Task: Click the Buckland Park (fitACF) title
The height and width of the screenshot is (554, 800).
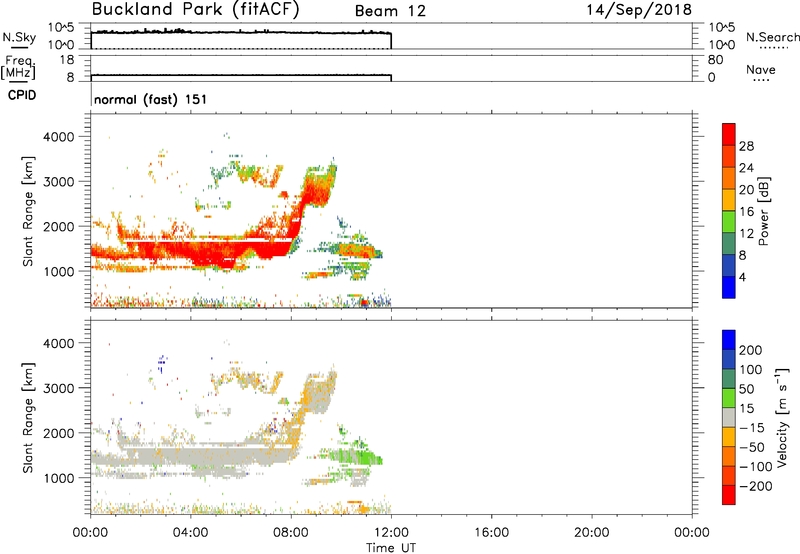Action: tap(195, 9)
